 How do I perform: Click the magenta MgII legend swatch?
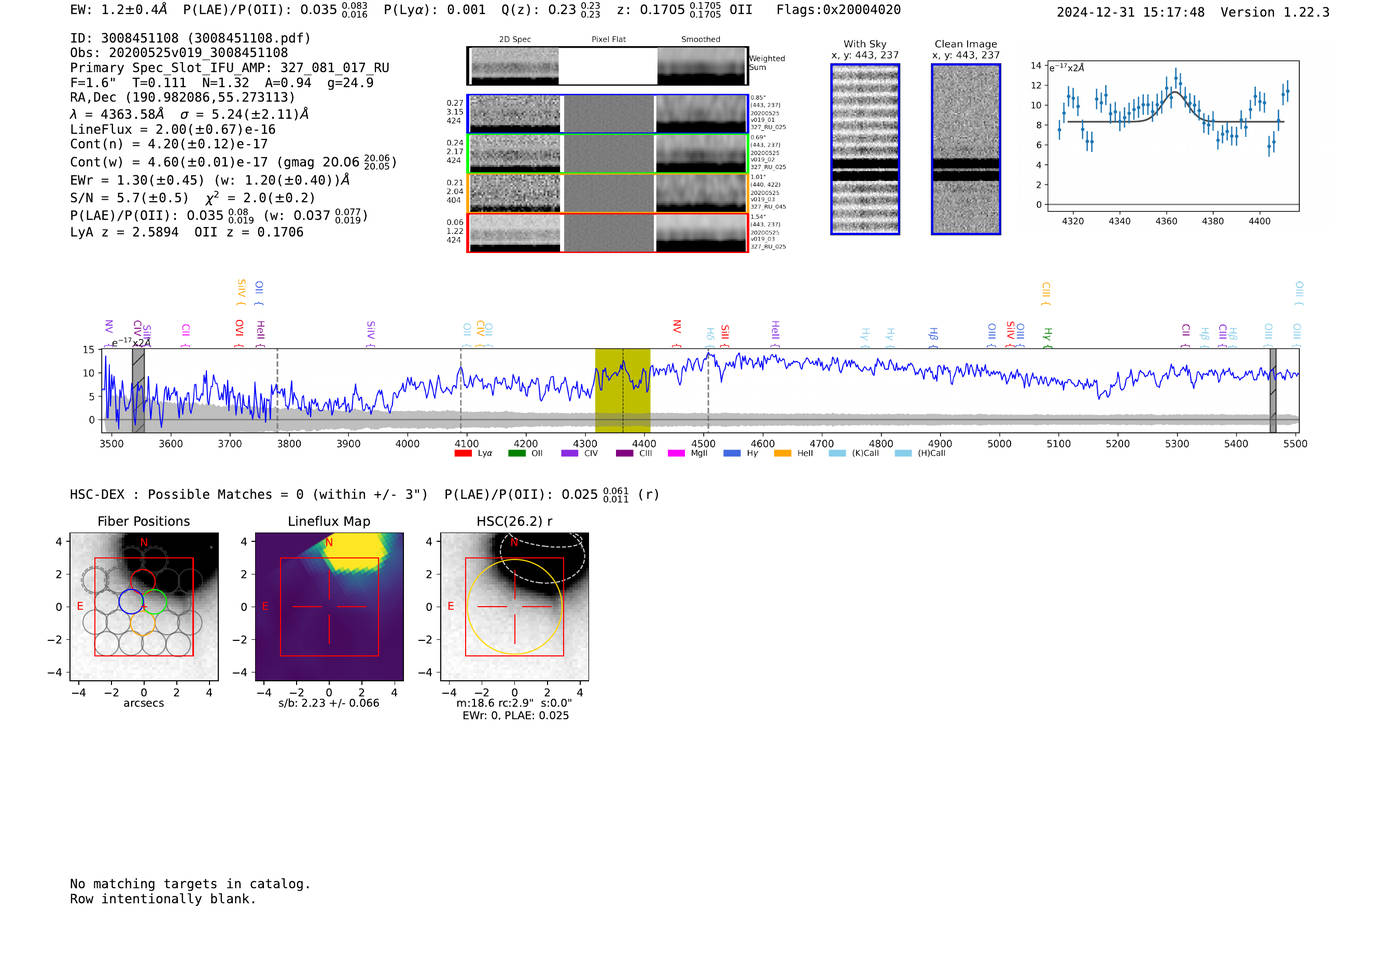(x=676, y=453)
